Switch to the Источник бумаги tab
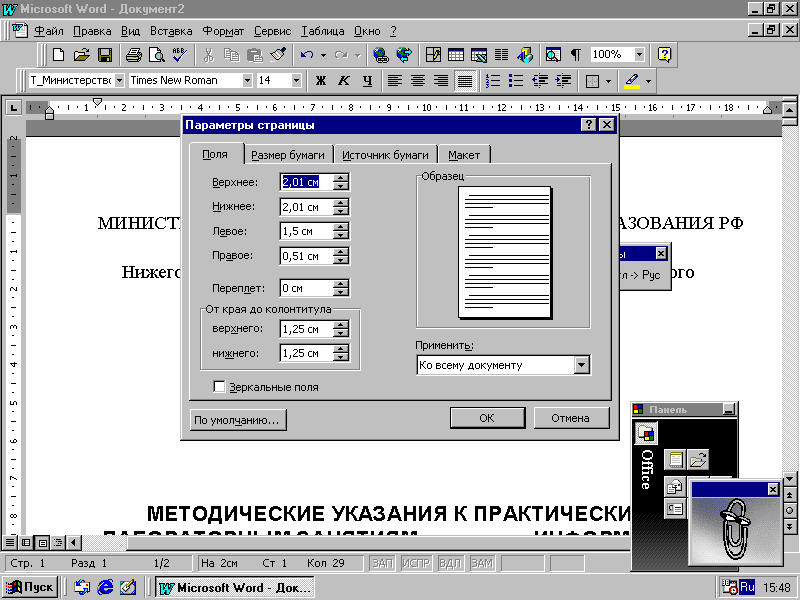This screenshot has height=600, width=800. (x=385, y=155)
